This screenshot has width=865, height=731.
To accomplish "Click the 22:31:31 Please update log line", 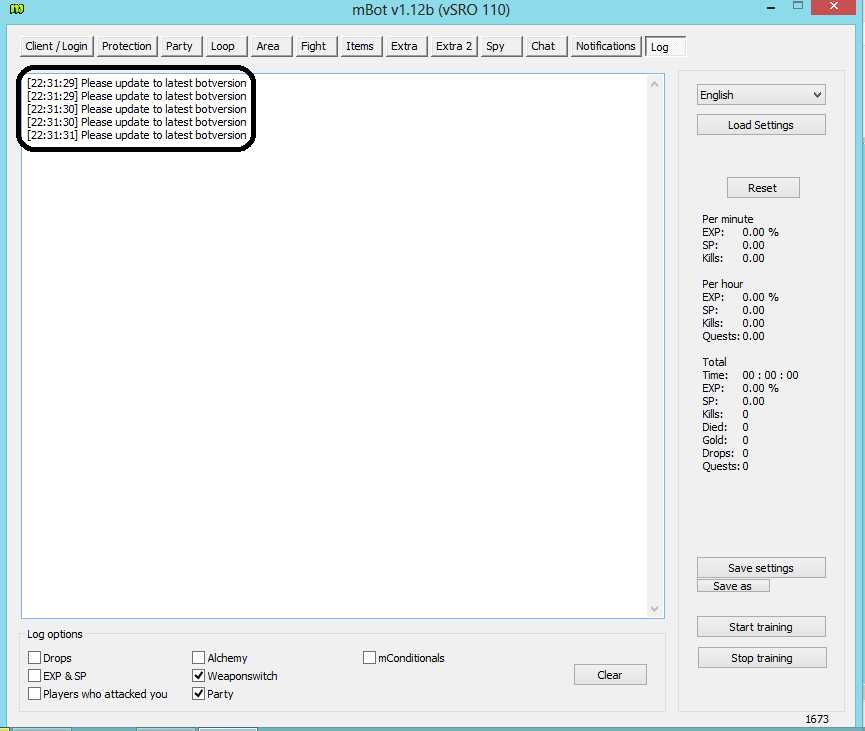I will point(137,135).
